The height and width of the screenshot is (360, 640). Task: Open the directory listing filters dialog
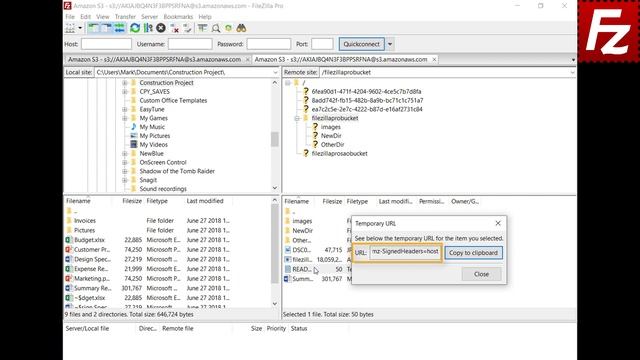pos(202,28)
